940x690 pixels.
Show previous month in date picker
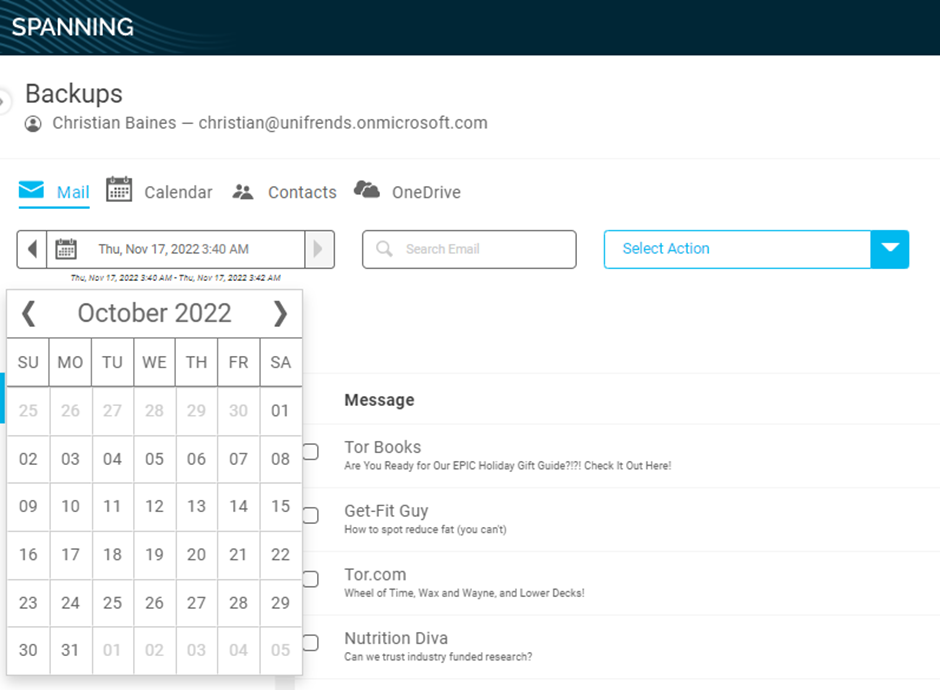(28, 314)
